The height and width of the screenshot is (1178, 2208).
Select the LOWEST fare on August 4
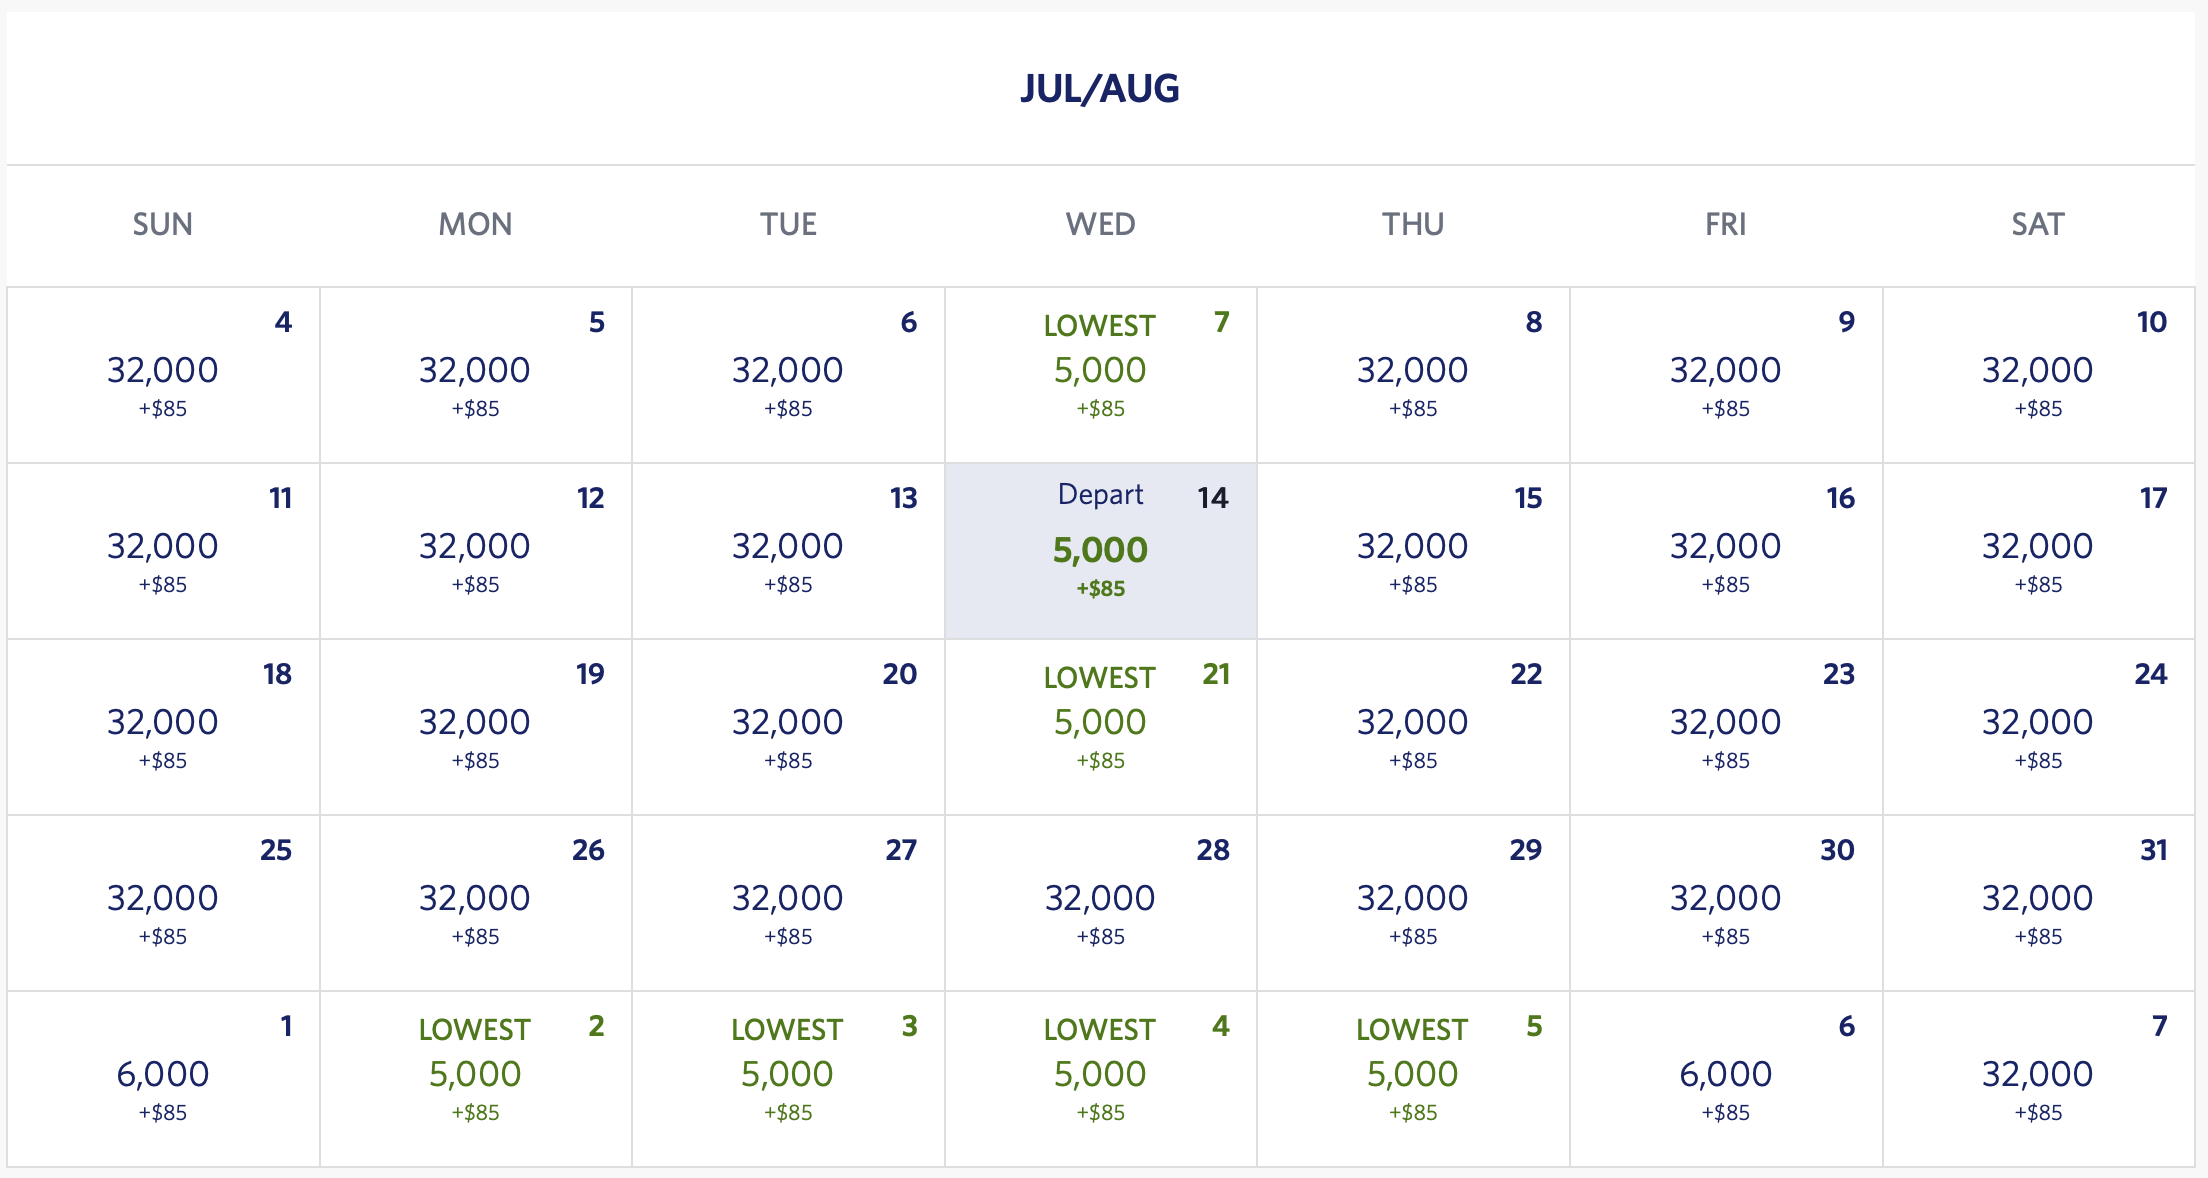coord(1100,1073)
